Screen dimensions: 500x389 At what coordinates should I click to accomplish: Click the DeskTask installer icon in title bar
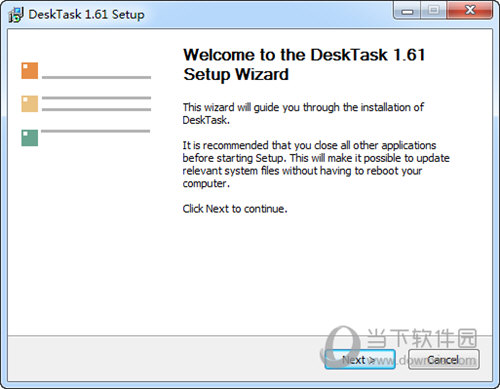tap(16, 15)
